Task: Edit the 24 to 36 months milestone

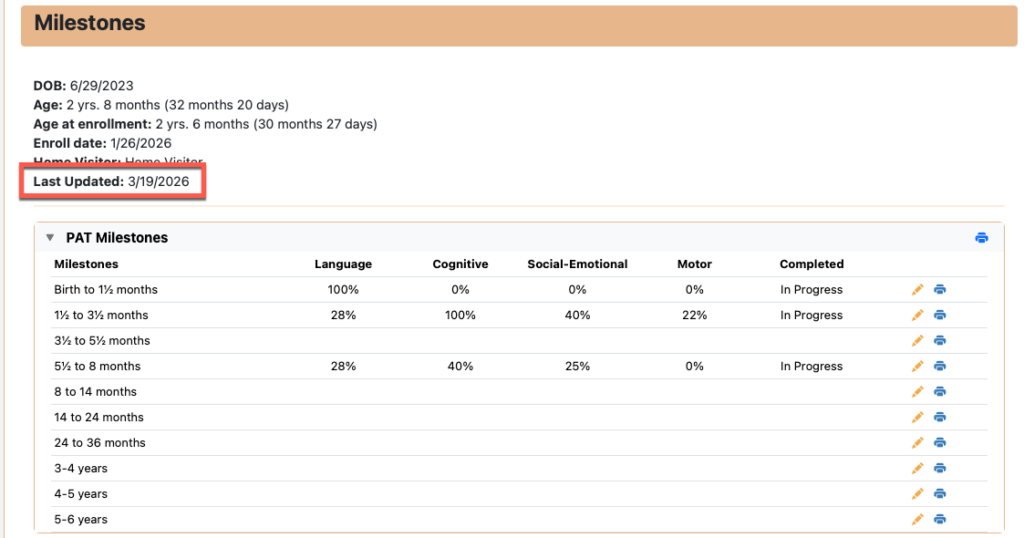Action: tap(918, 443)
